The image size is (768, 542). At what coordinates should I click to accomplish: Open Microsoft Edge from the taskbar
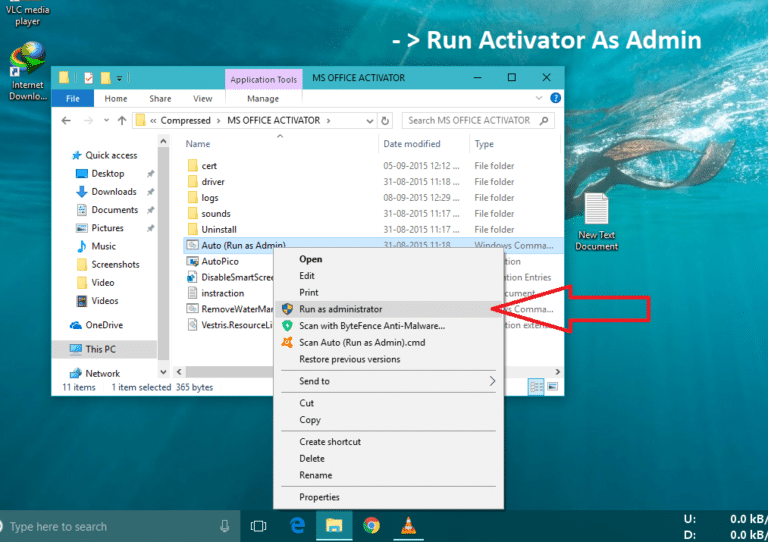[x=297, y=526]
